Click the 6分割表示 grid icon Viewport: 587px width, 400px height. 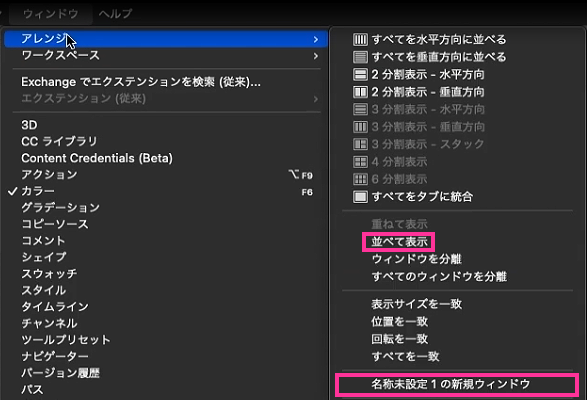coord(360,179)
